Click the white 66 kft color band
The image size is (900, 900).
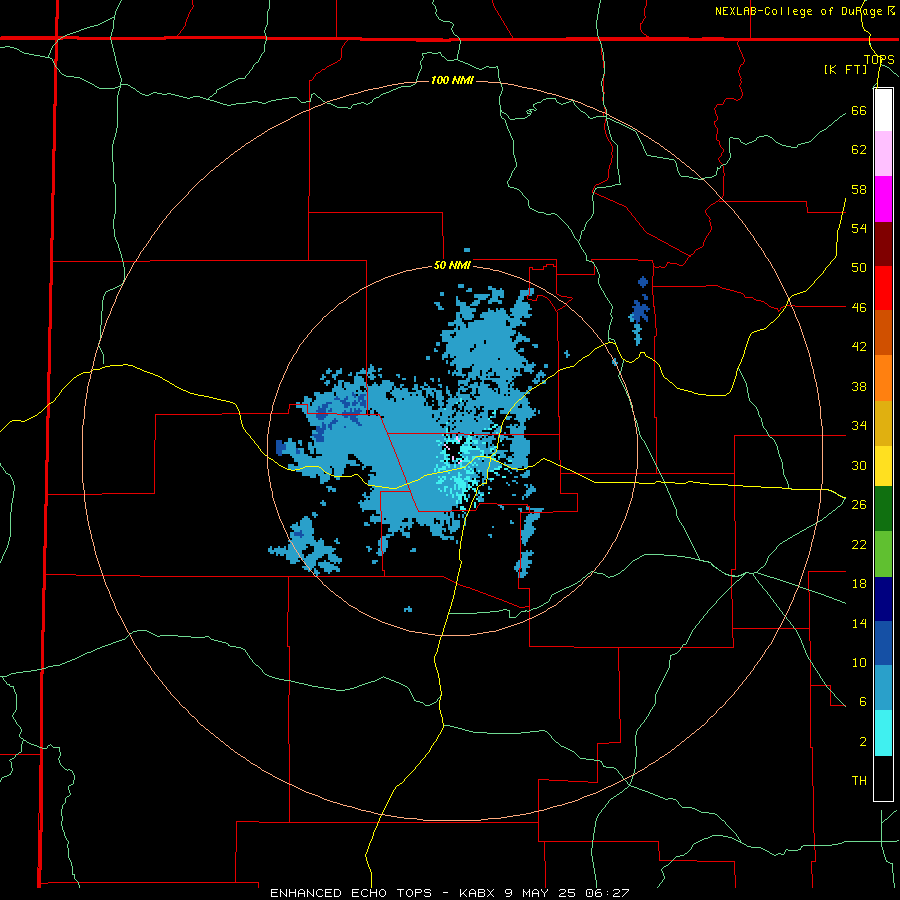[x=883, y=110]
